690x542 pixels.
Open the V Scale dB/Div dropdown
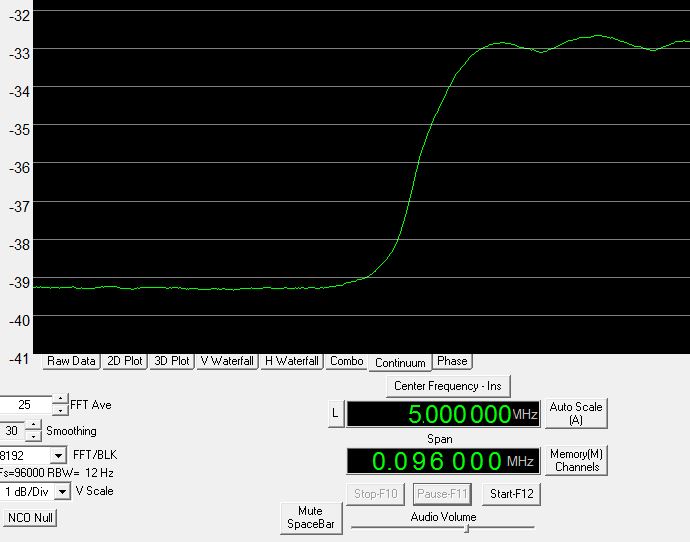[62, 491]
